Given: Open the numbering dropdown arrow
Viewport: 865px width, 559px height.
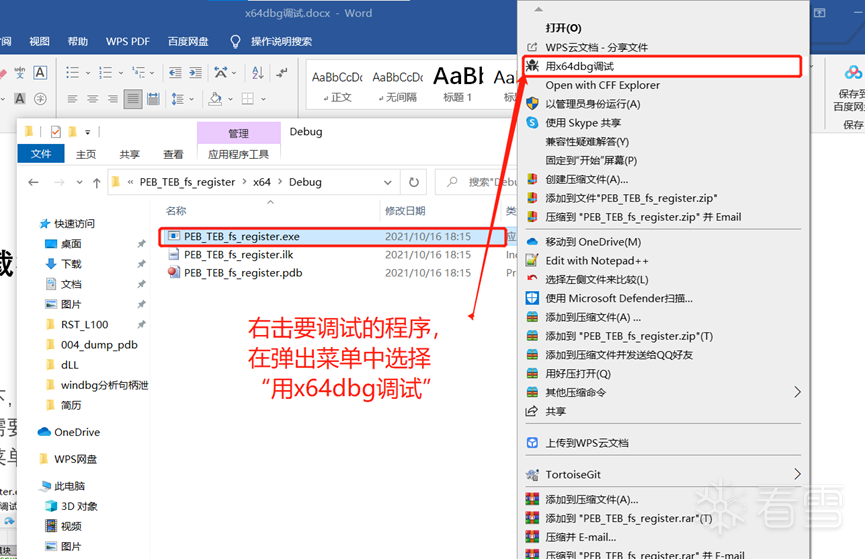Looking at the screenshot, I should (121, 73).
